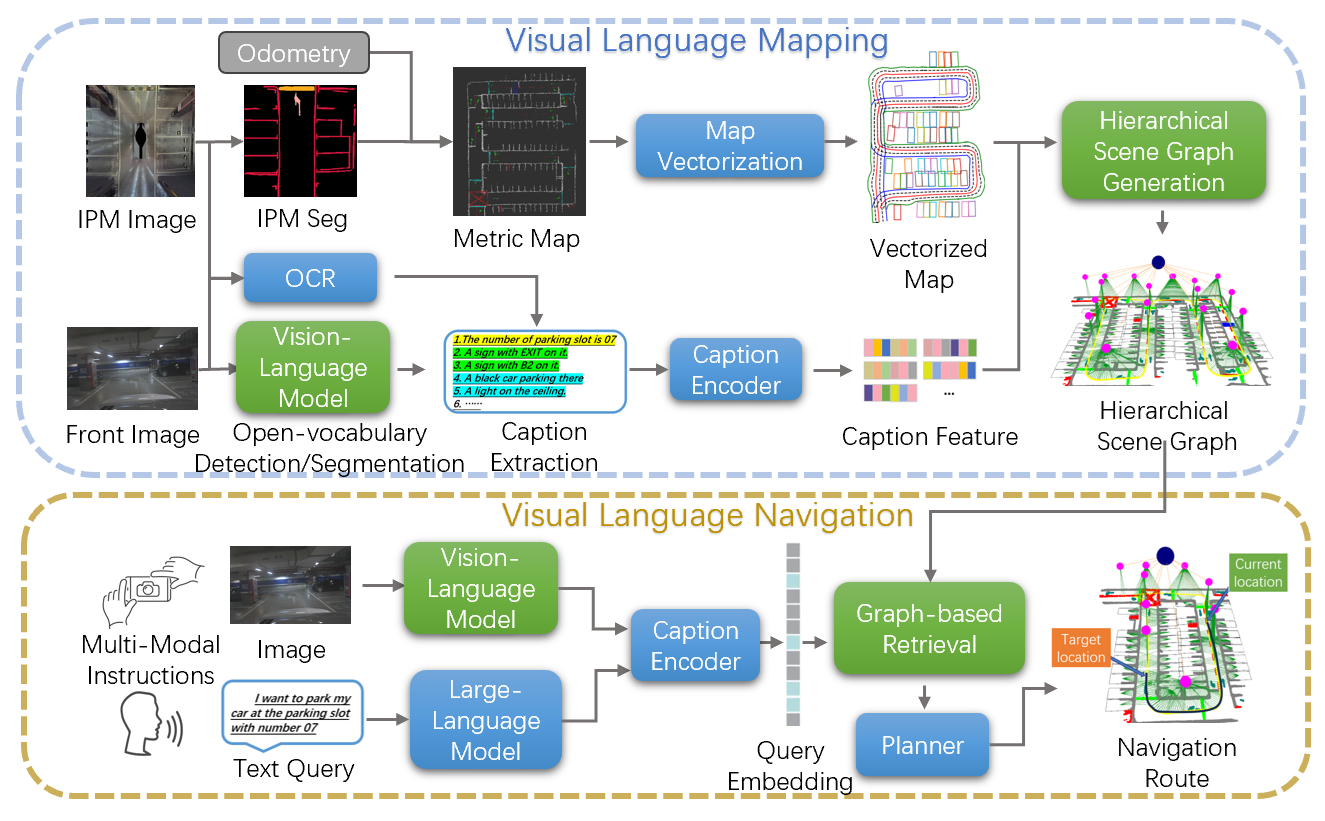Select the Map Vectorization block

[x=729, y=146]
